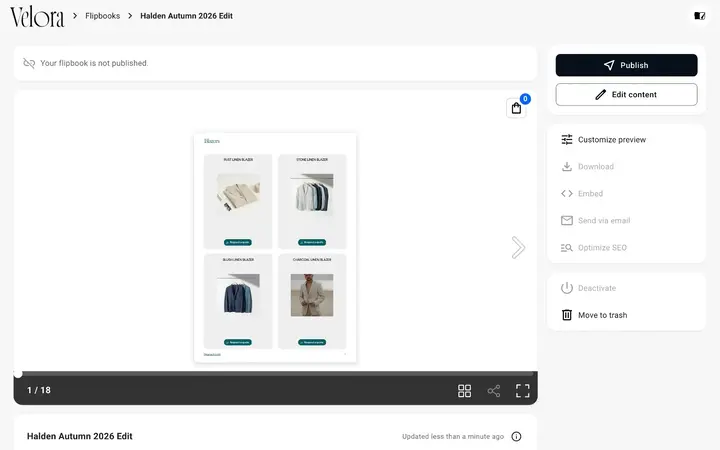Click the flipbook page progress bar
The height and width of the screenshot is (450, 720).
click(x=276, y=374)
